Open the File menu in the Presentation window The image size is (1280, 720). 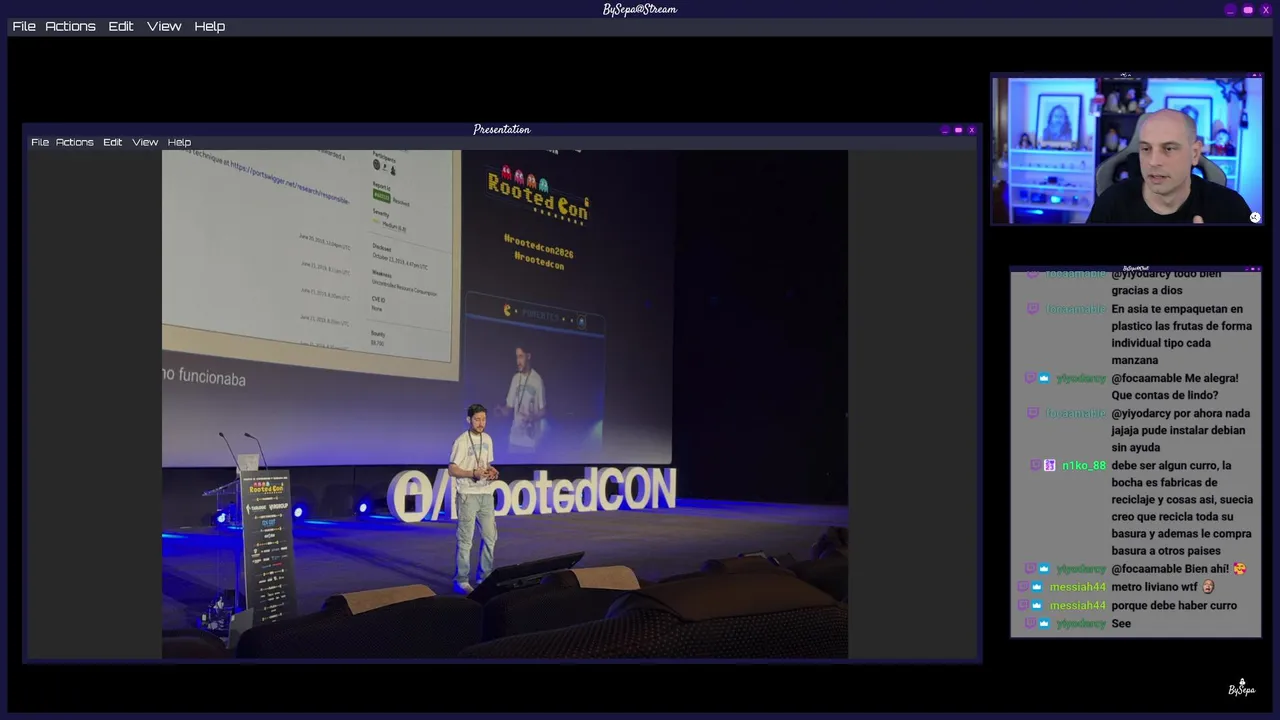(40, 142)
